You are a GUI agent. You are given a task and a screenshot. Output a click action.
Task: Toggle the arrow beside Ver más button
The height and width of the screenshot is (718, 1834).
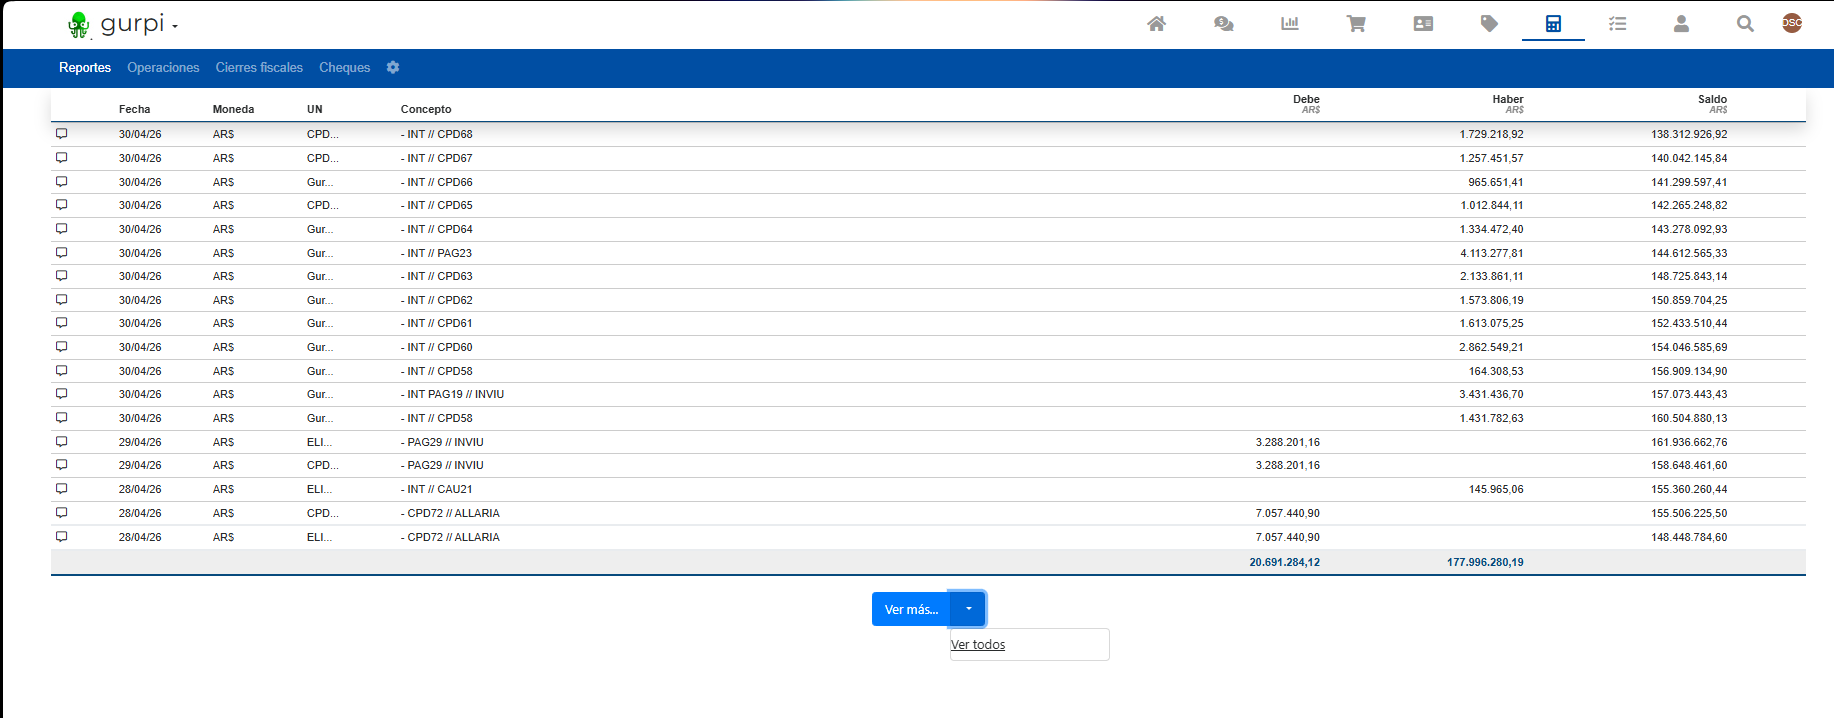968,609
